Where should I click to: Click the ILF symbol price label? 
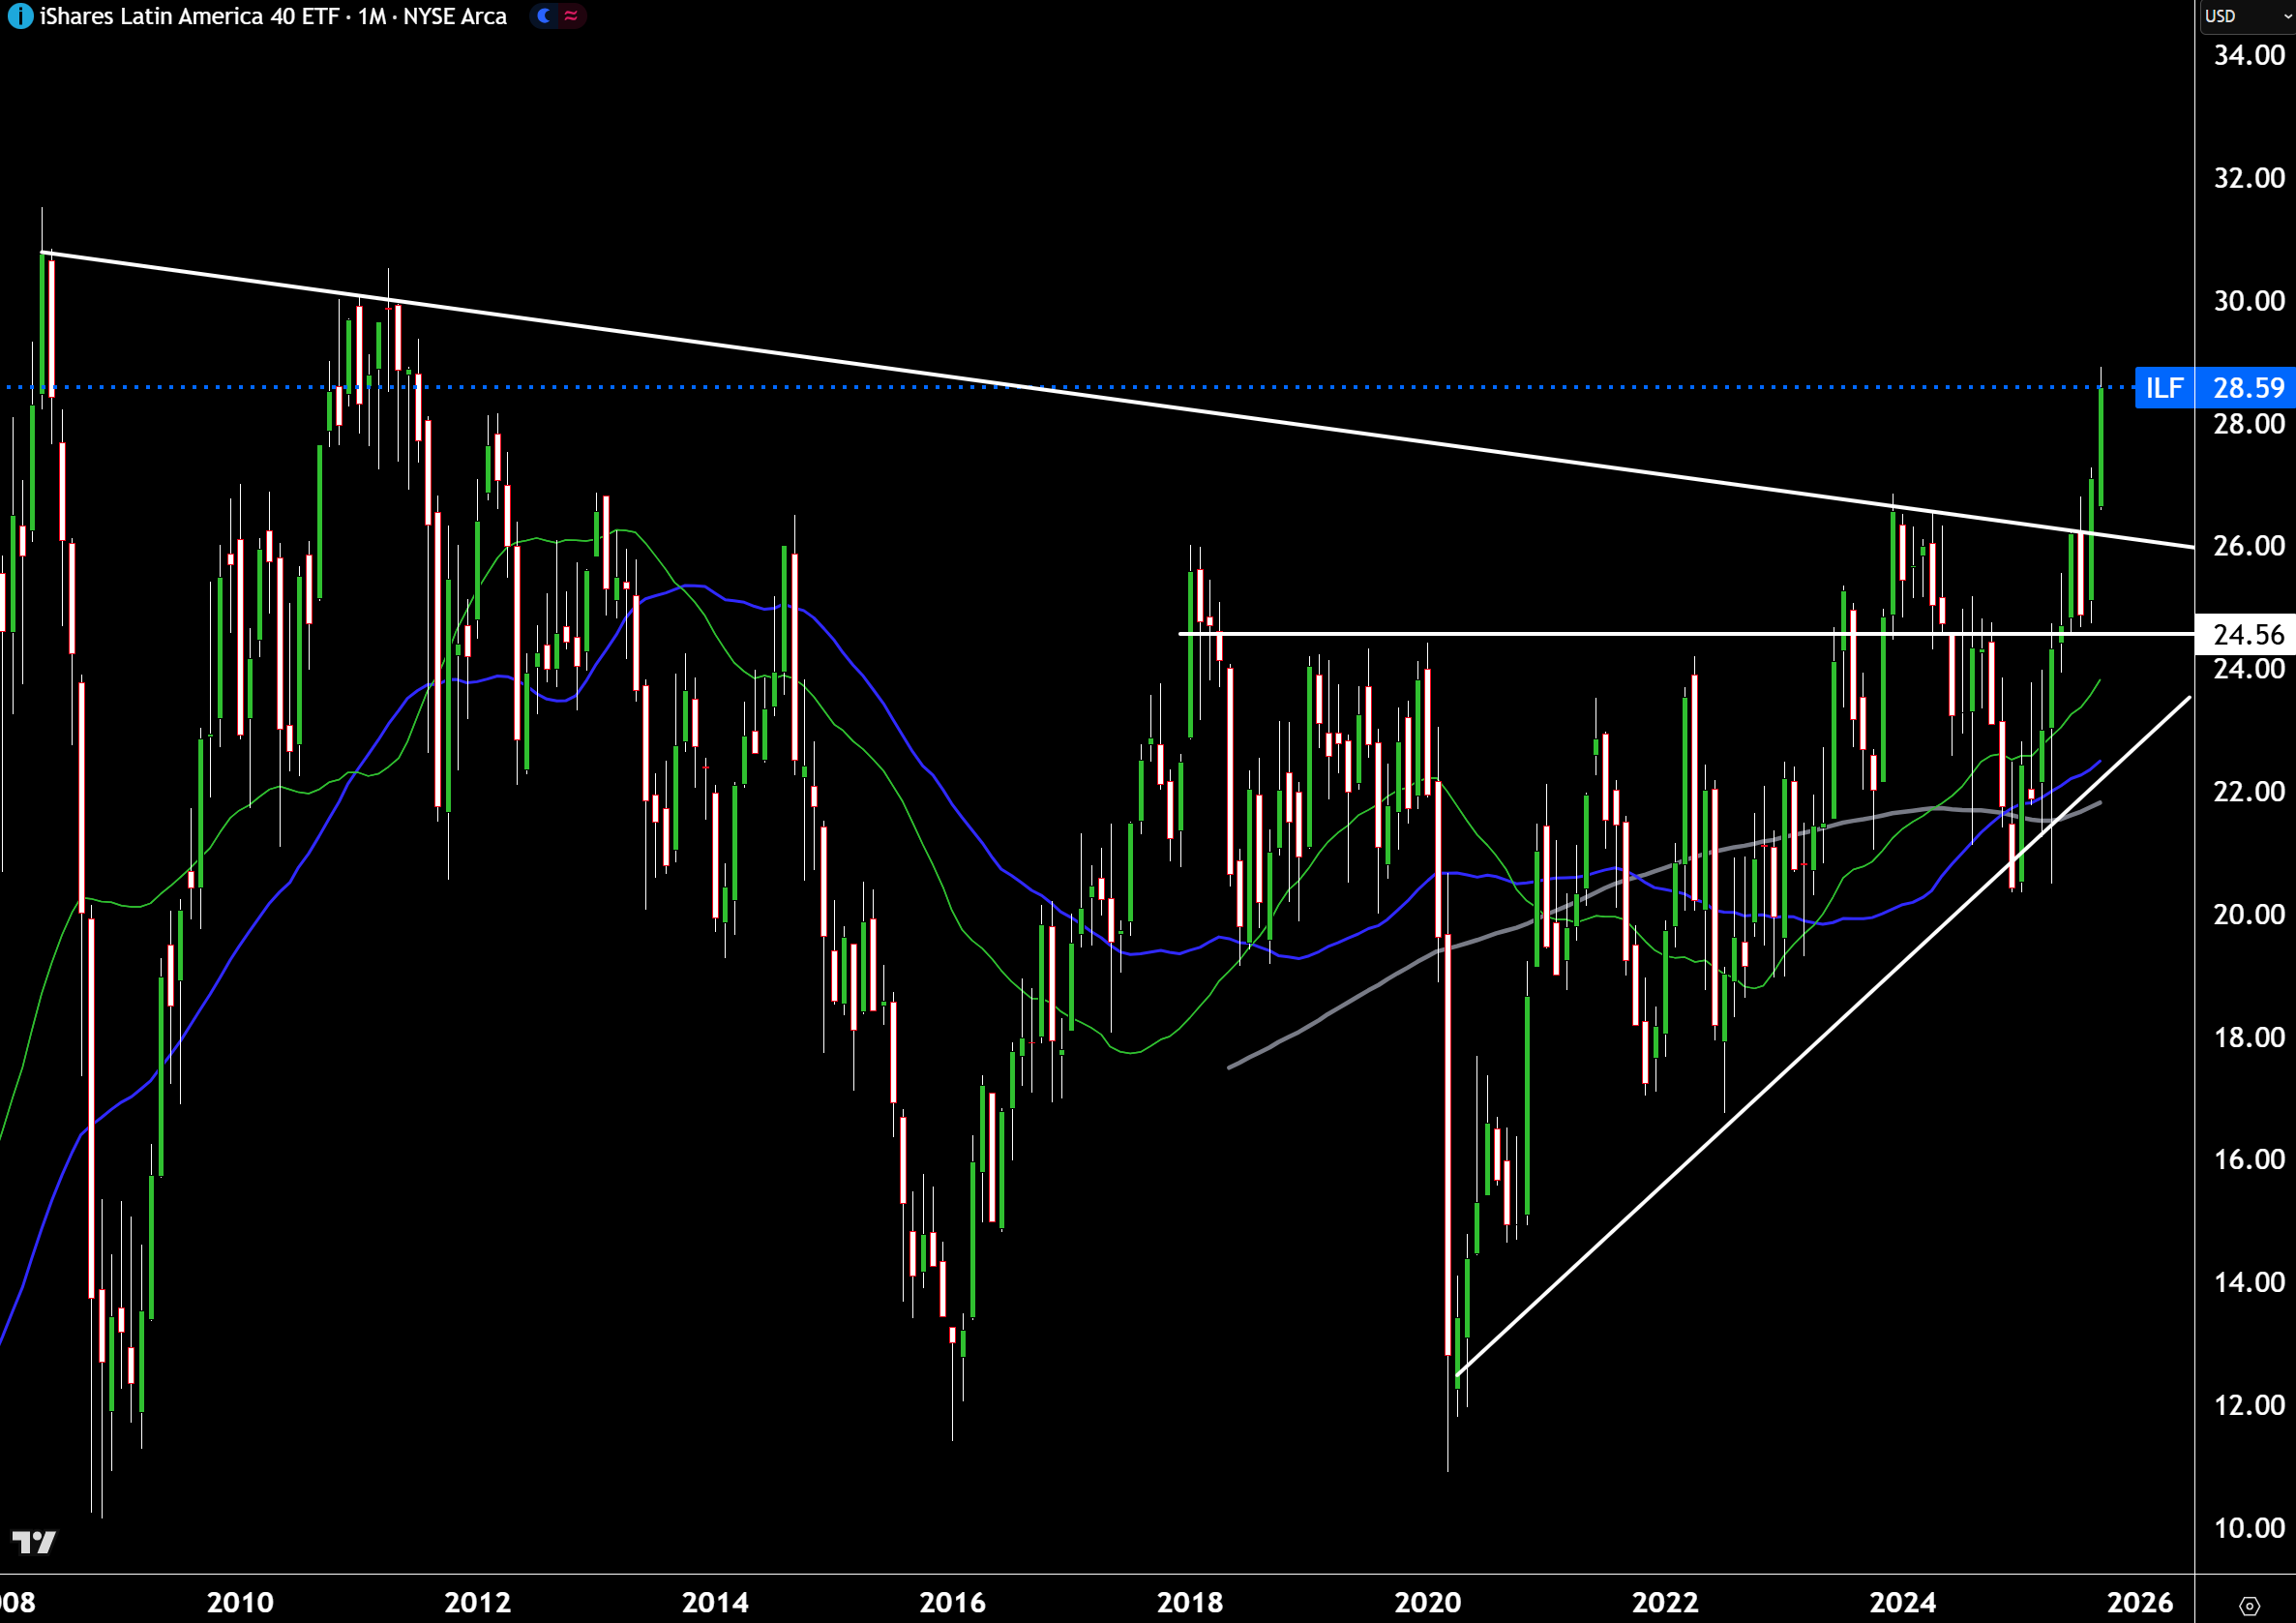2164,388
